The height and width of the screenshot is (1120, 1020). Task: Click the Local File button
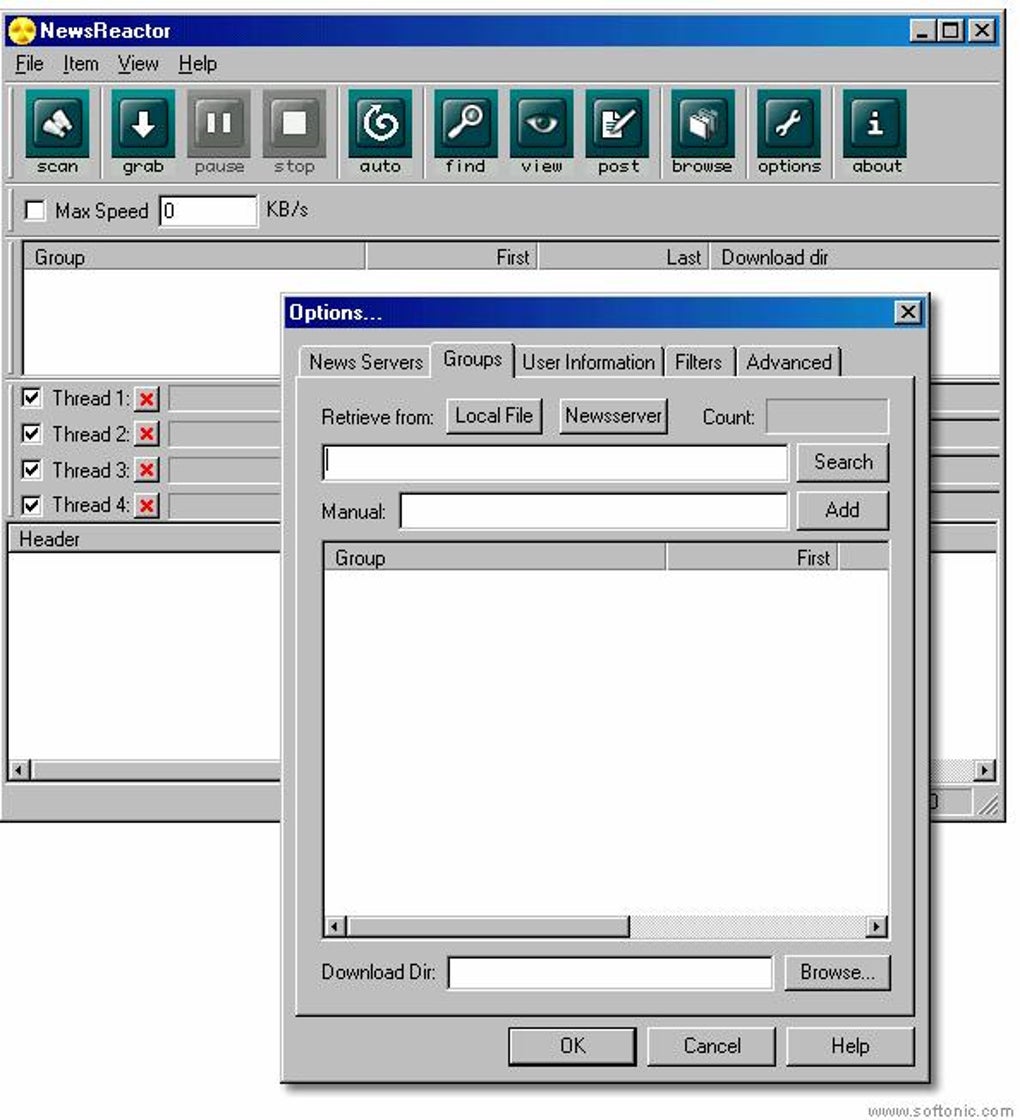(x=494, y=416)
